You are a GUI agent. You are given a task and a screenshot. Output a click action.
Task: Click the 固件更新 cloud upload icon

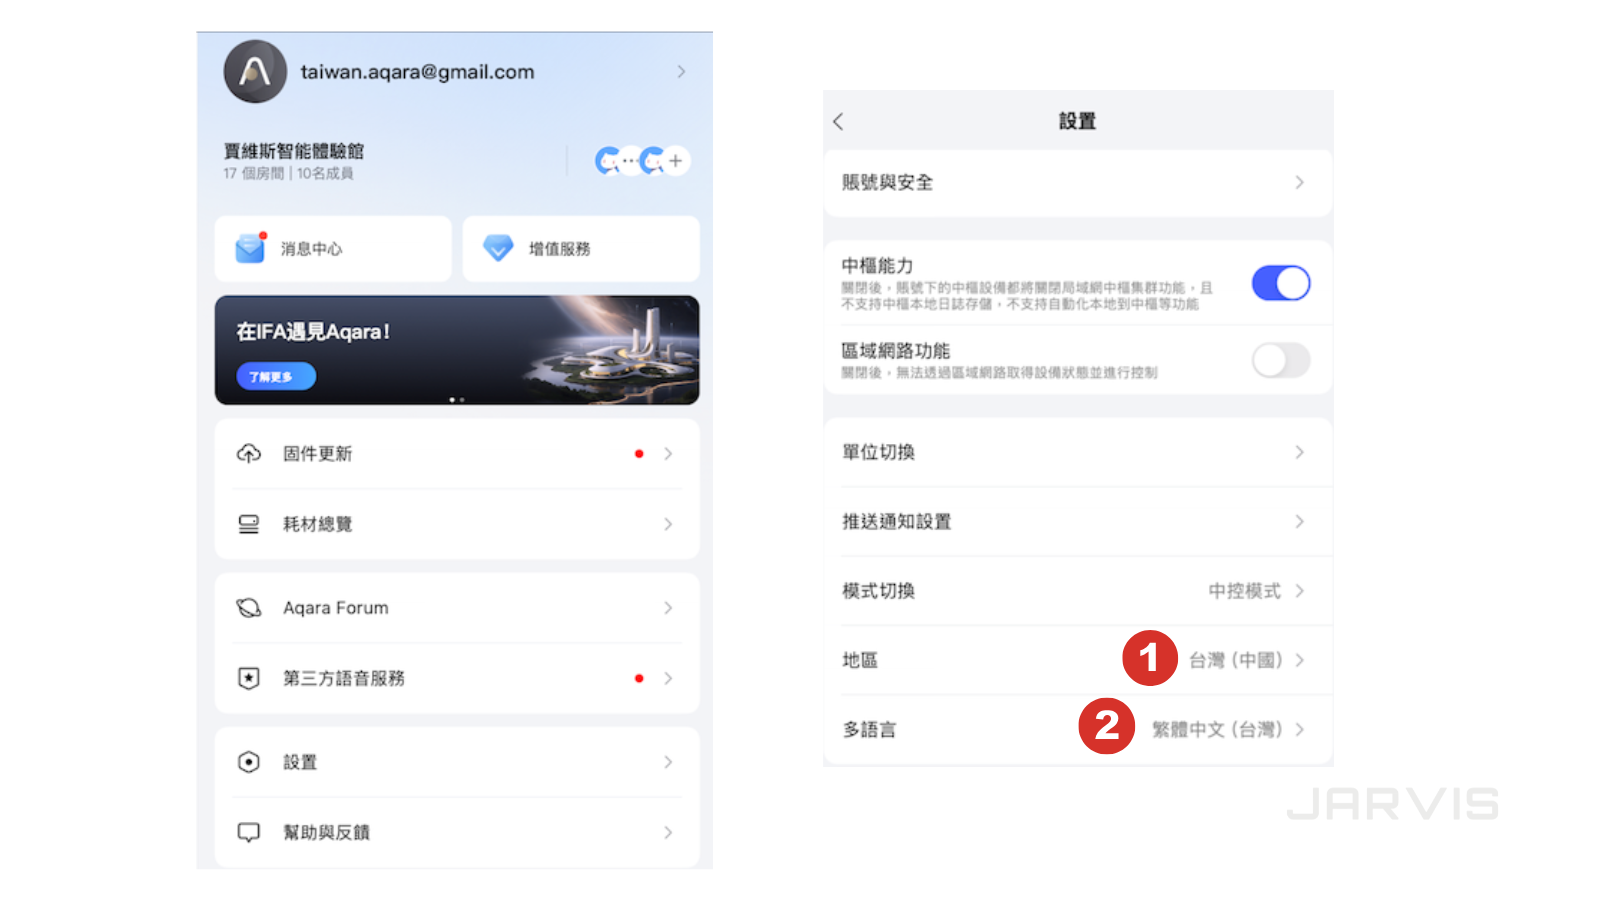pyautogui.click(x=249, y=454)
